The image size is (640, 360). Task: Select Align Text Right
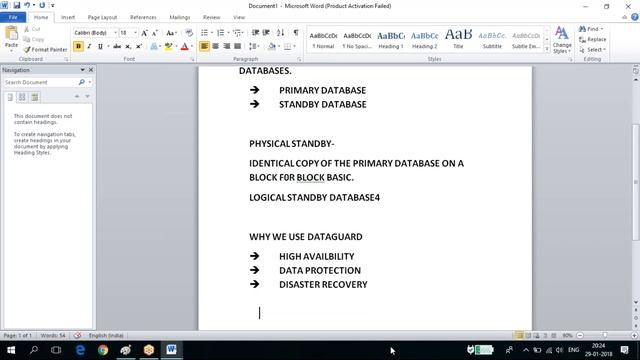(x=227, y=46)
